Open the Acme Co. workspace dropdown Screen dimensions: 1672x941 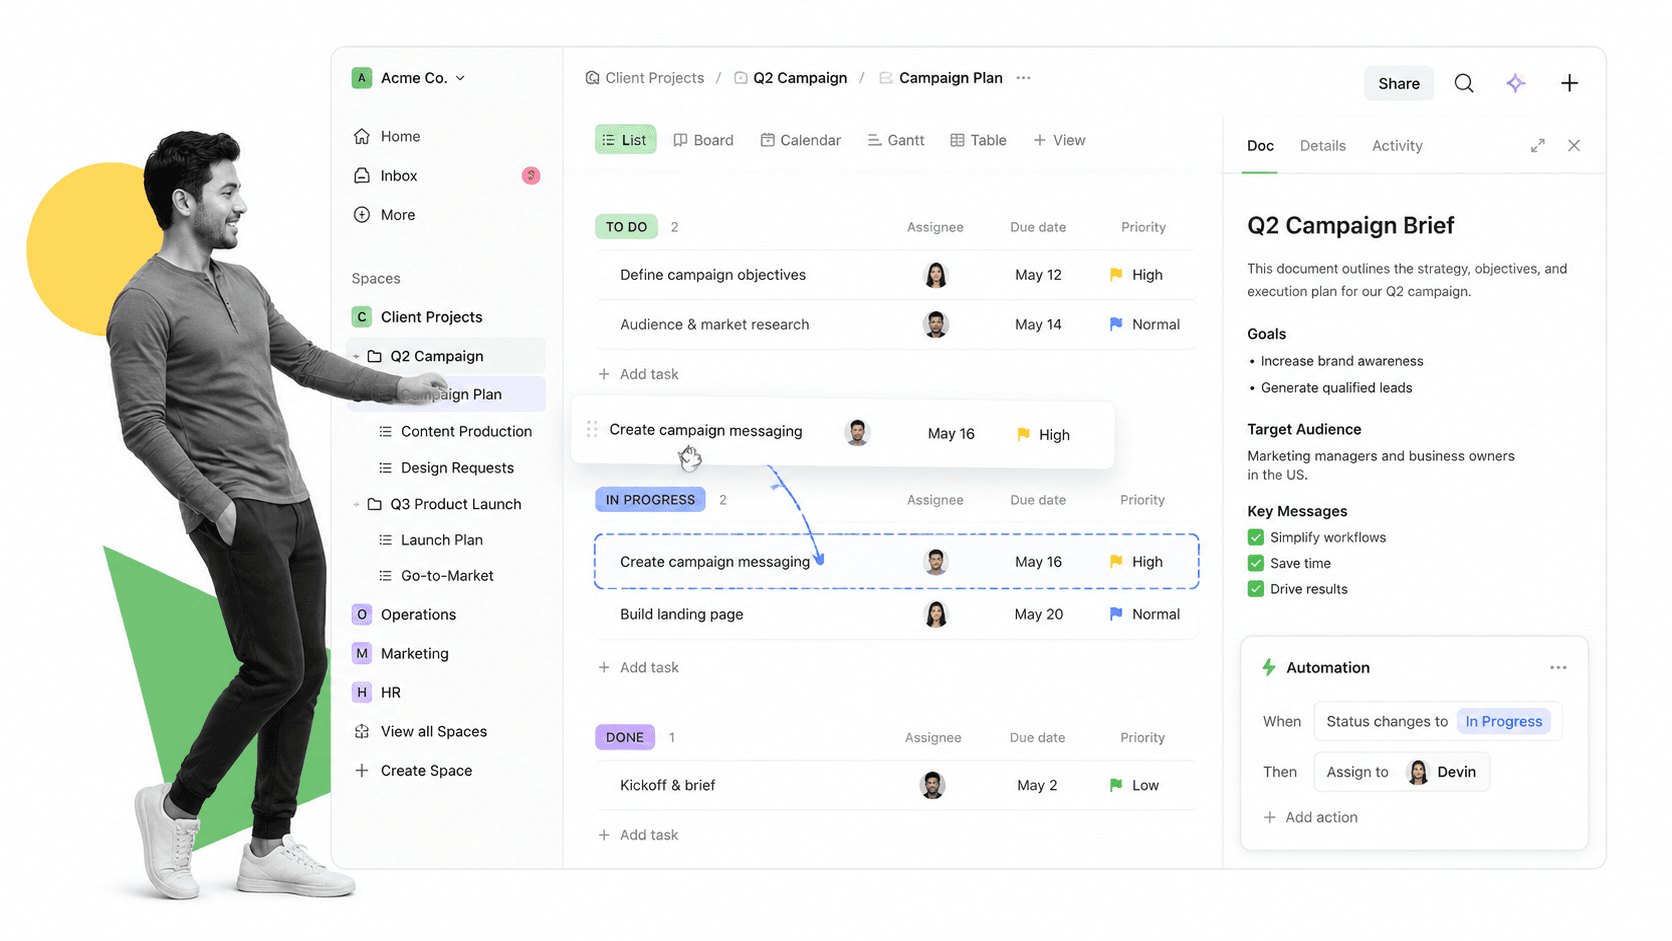click(x=460, y=78)
